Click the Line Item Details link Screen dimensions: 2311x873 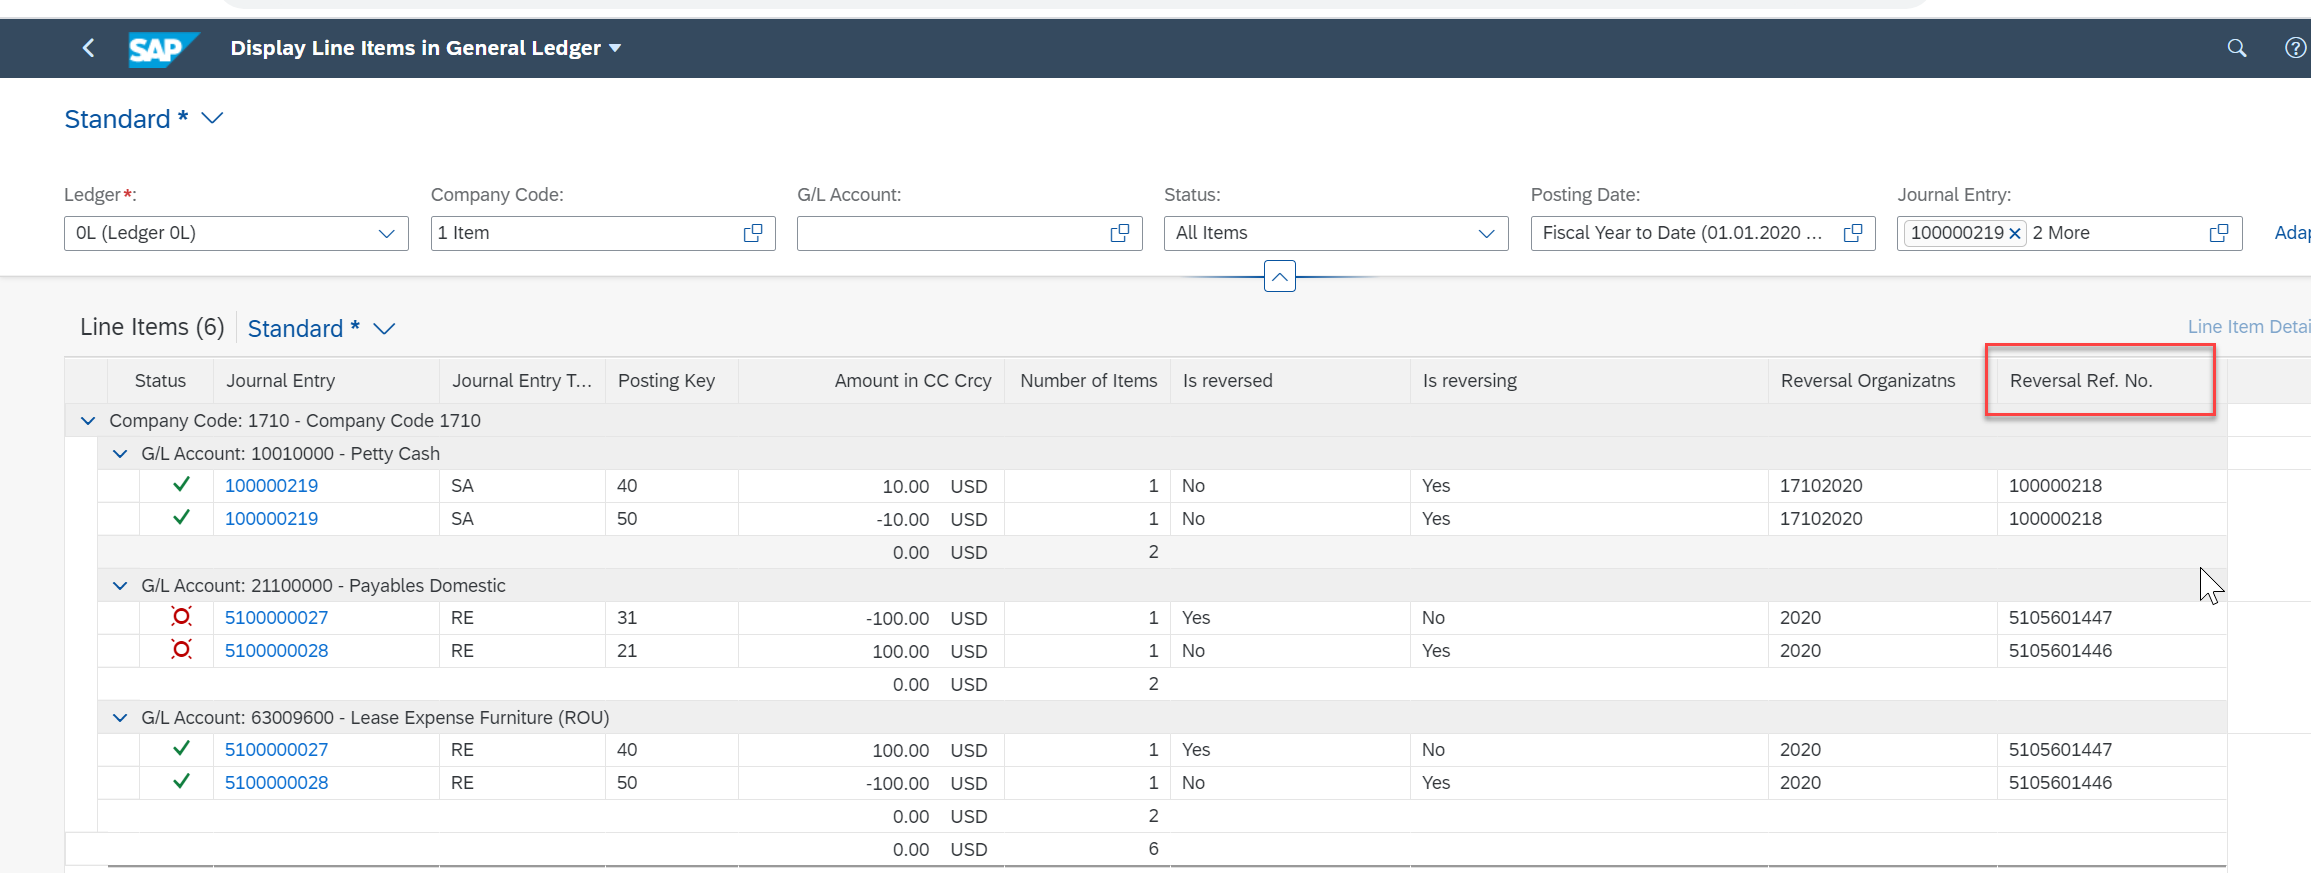pyautogui.click(x=2249, y=327)
